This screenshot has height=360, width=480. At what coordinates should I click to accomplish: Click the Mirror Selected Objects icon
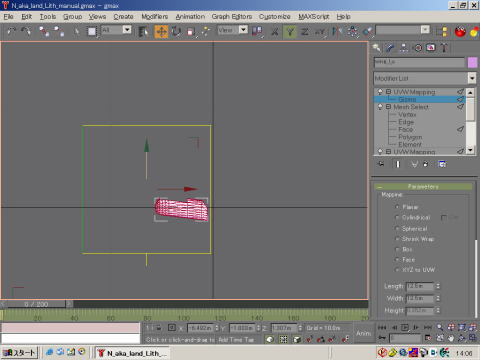(337, 31)
